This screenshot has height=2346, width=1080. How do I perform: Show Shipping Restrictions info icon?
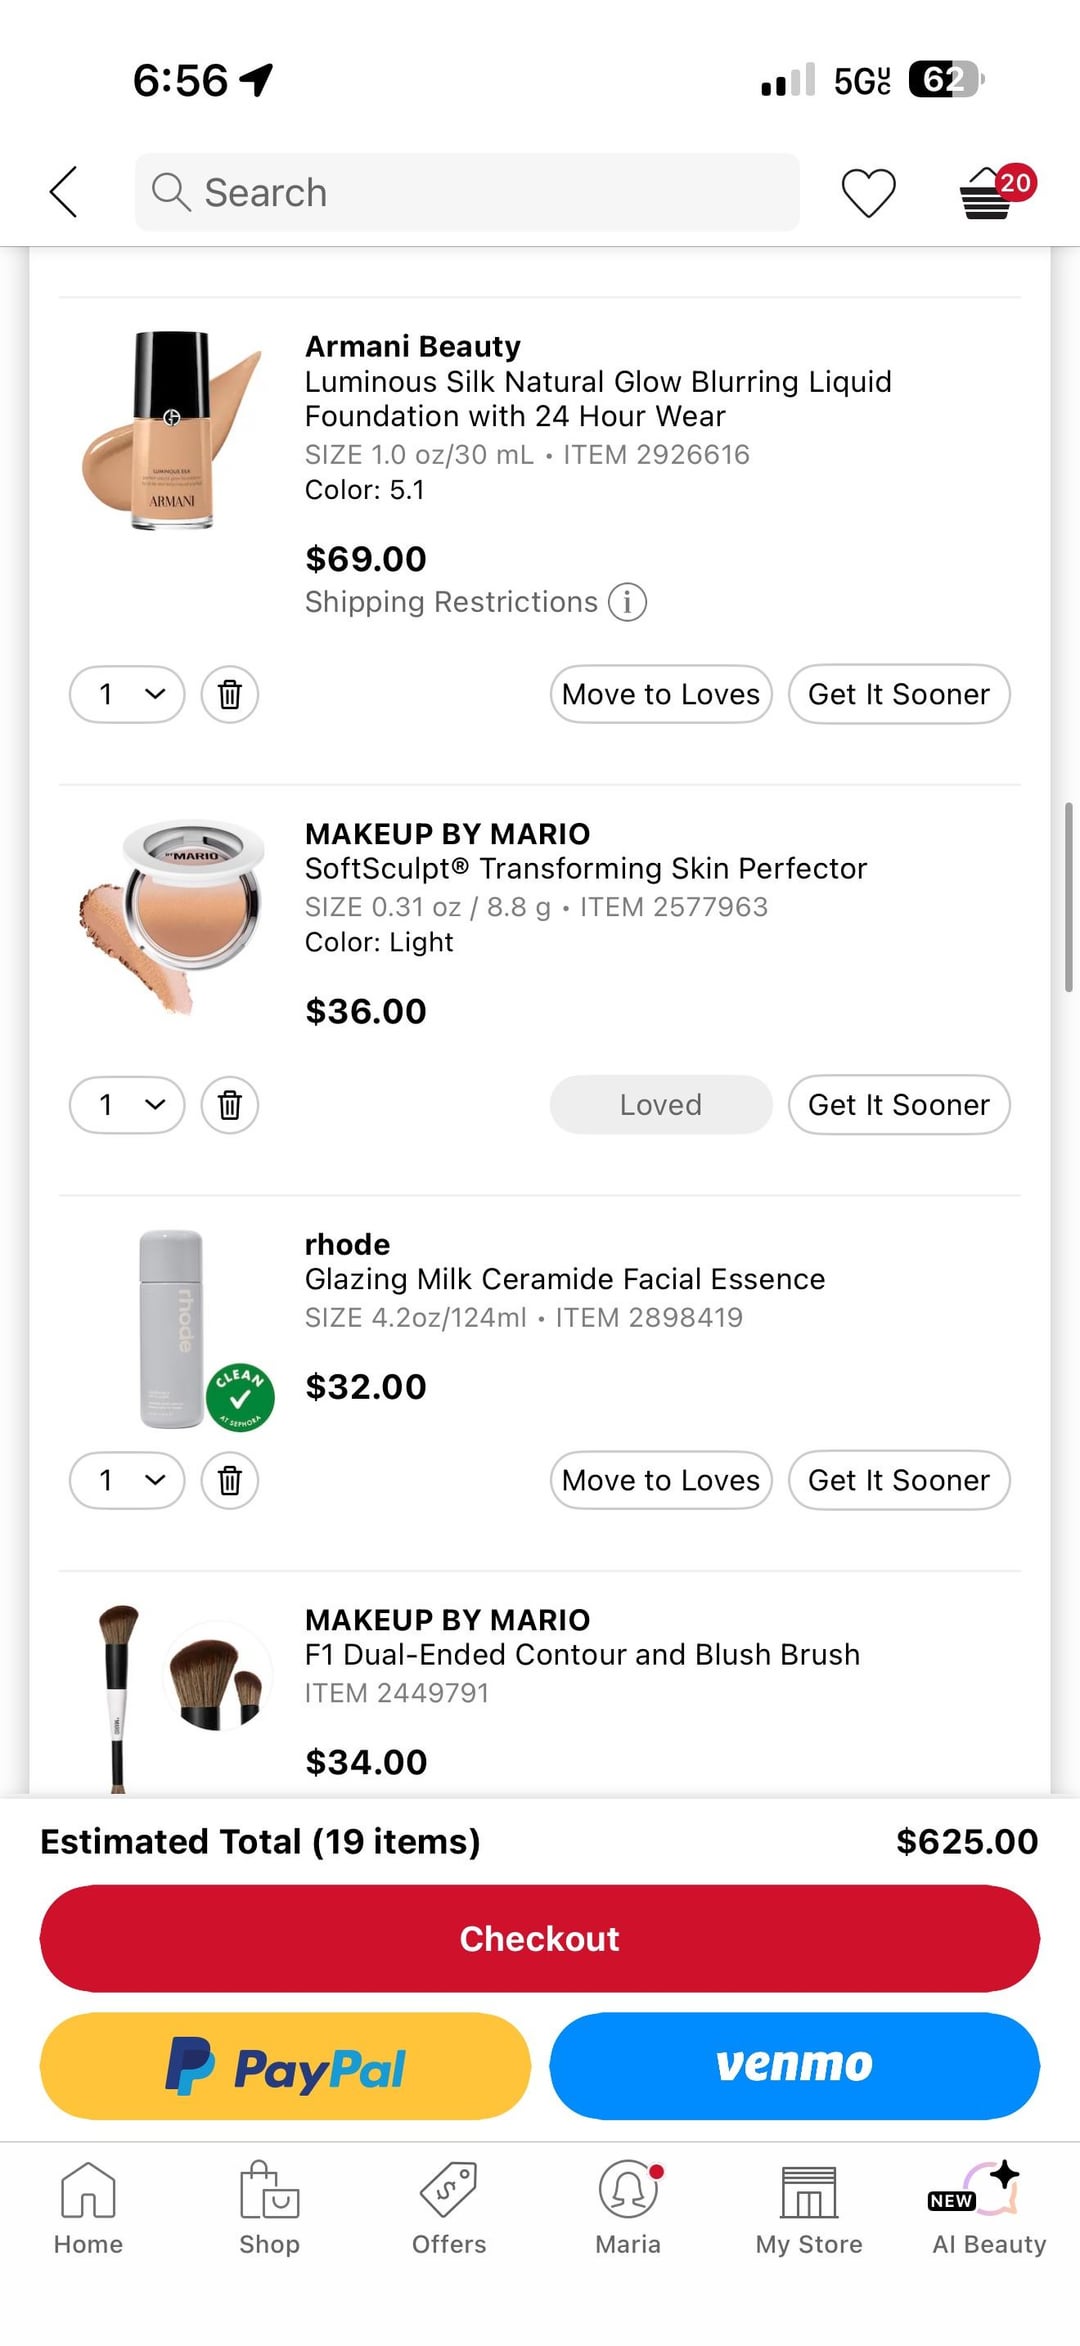[628, 602]
